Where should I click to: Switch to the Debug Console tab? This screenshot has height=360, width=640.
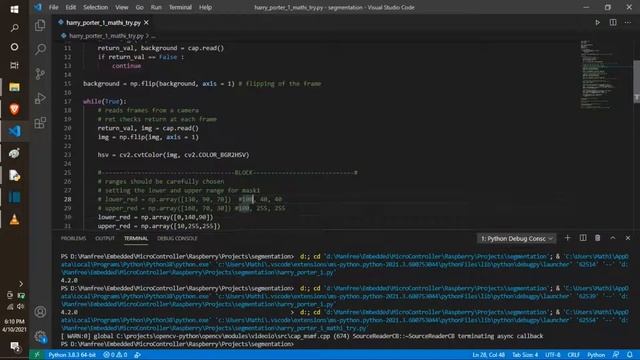coord(177,238)
